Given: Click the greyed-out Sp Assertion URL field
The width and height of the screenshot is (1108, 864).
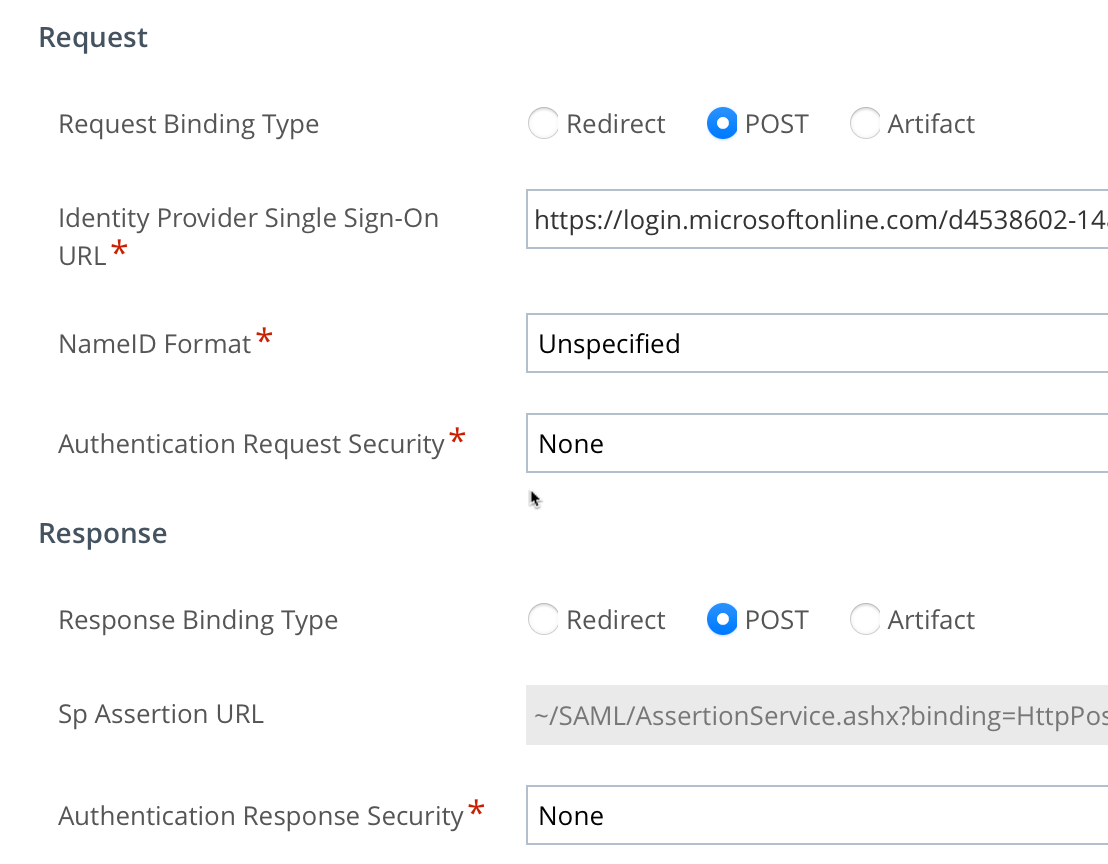Looking at the screenshot, I should point(816,715).
